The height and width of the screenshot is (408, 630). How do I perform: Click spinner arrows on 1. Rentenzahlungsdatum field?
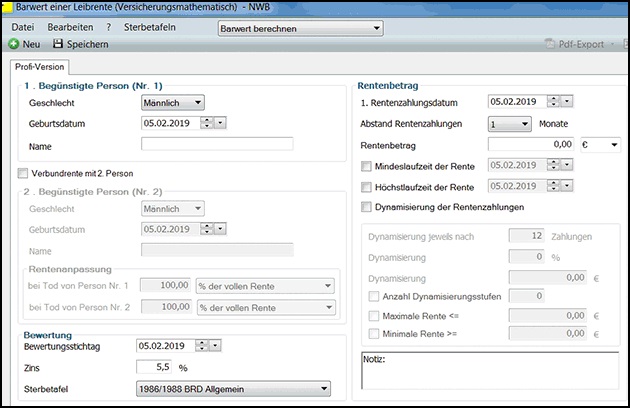pos(552,101)
